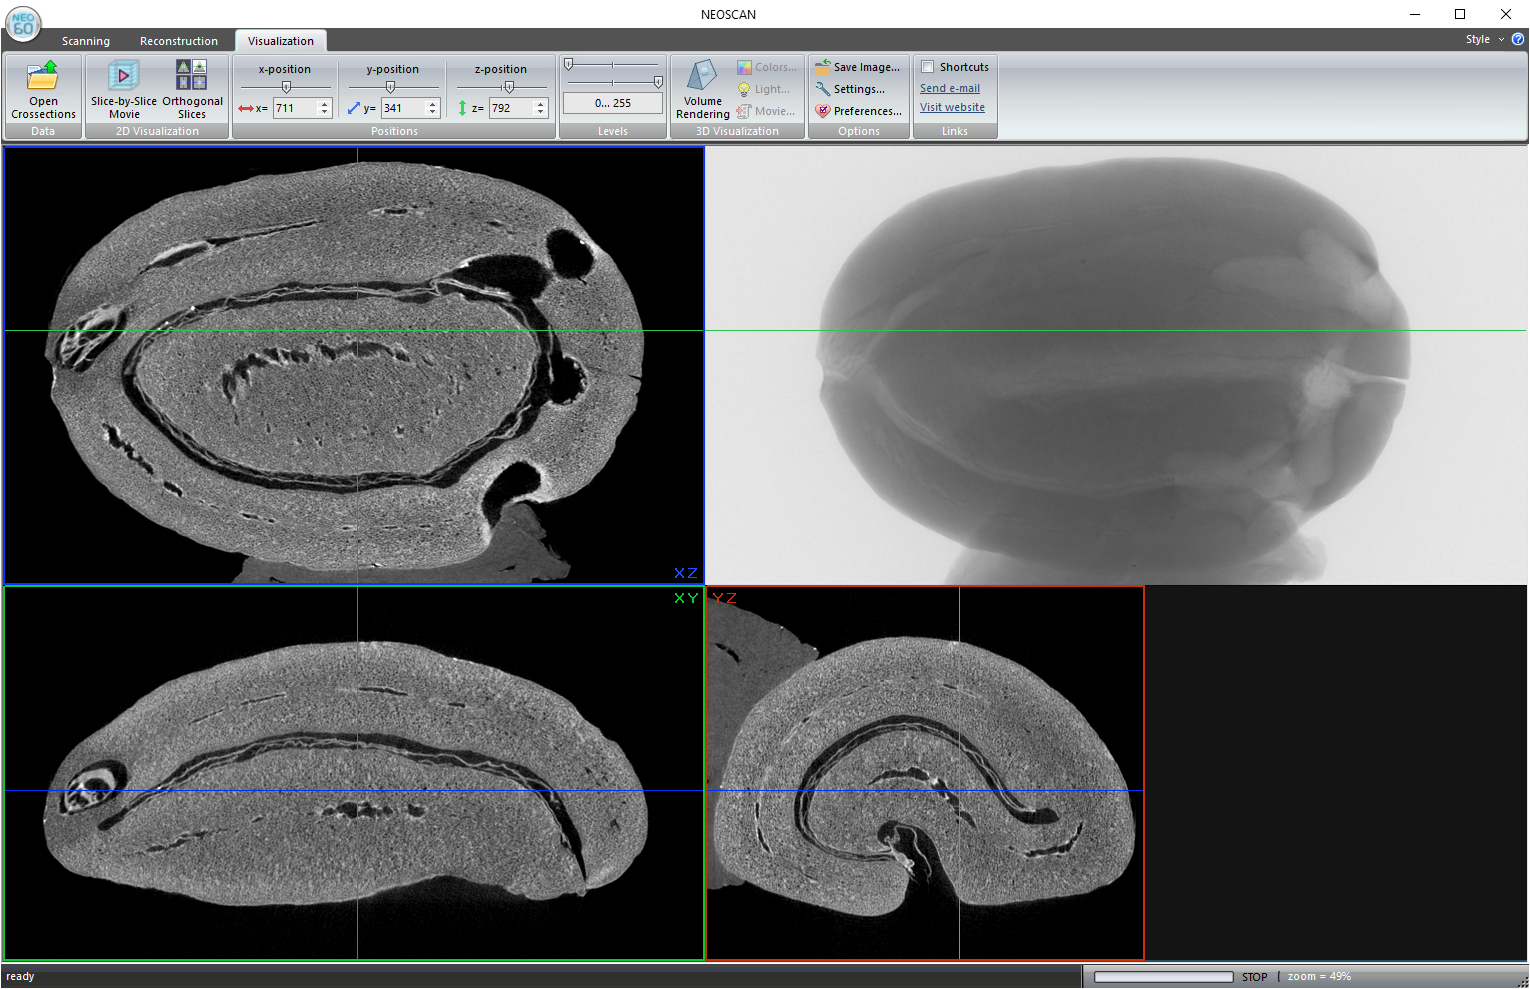The width and height of the screenshot is (1530, 989).
Task: Click the NEOSCAN application logo button
Action: click(x=22, y=24)
